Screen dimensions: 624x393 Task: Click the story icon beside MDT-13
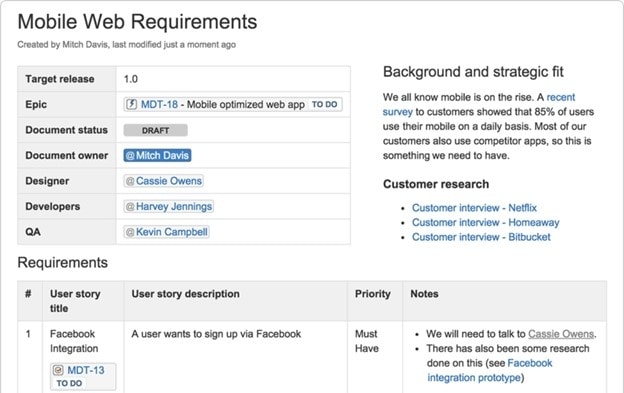58,370
